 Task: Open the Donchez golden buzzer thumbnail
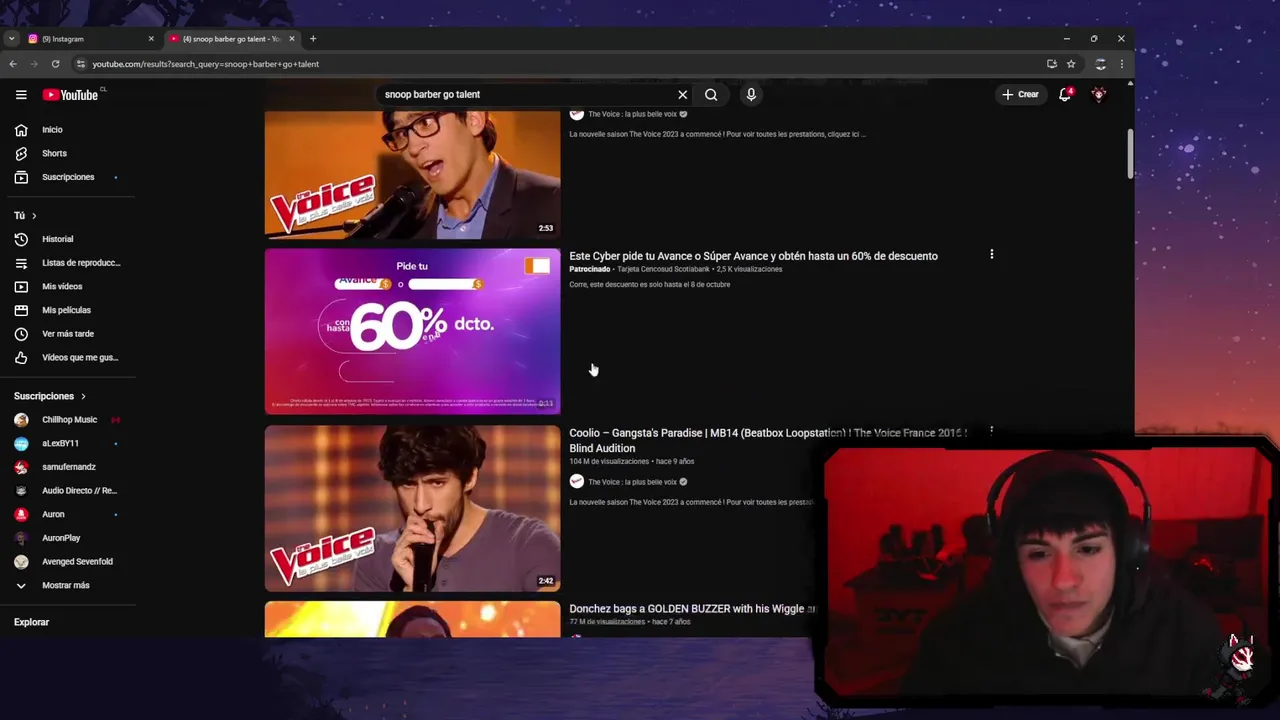412,619
